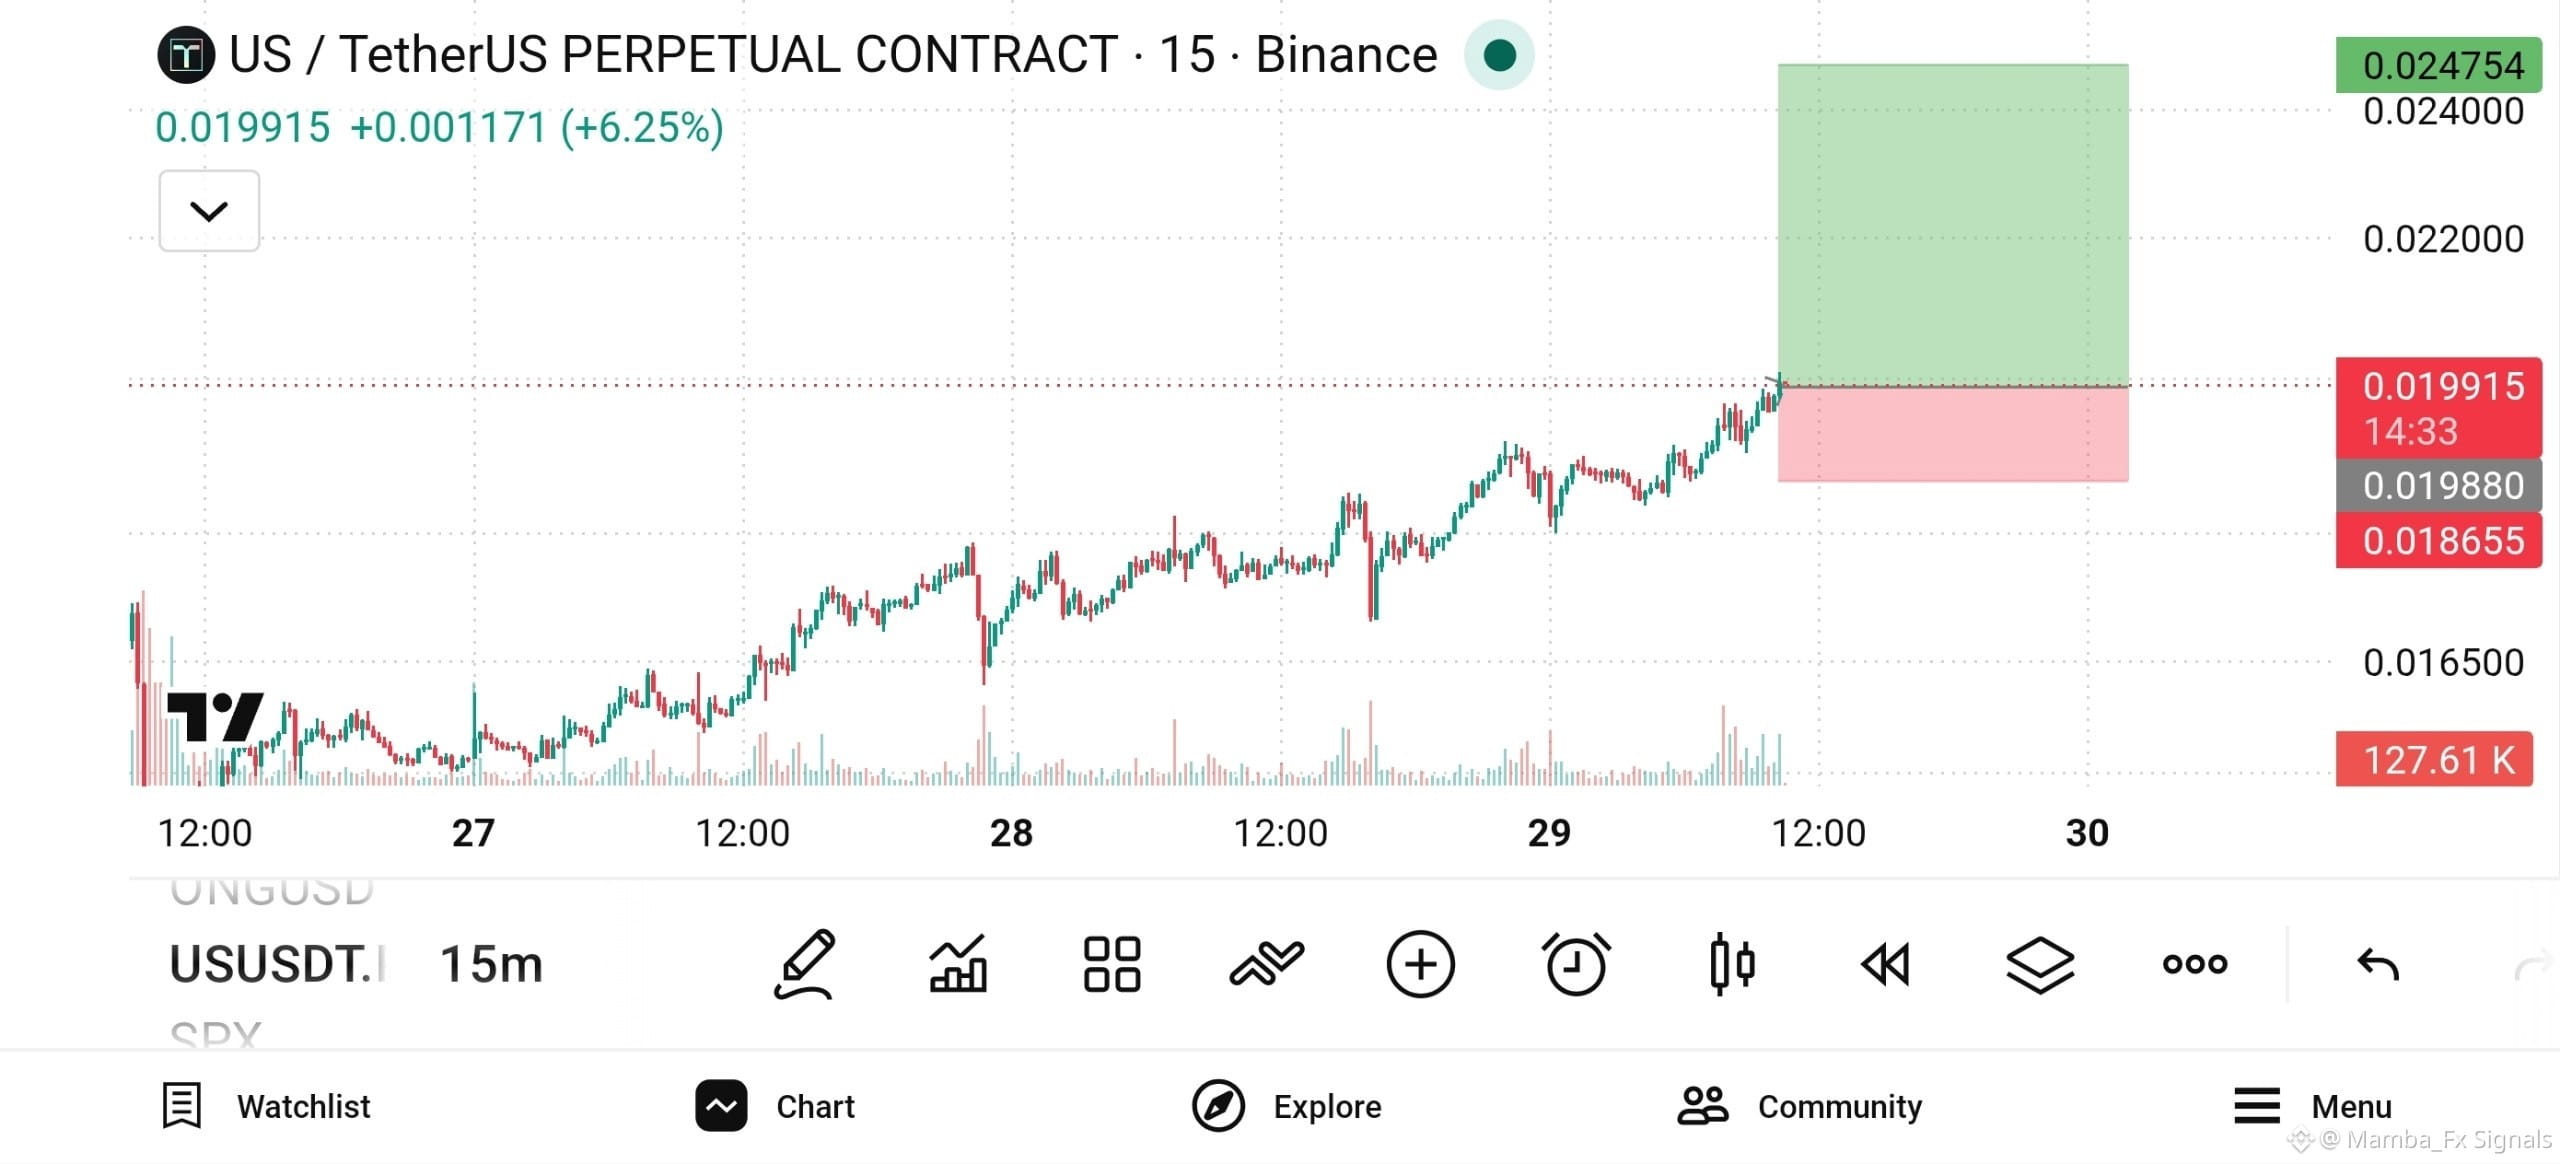Start bar replay with the rewind icon

tap(1885, 965)
